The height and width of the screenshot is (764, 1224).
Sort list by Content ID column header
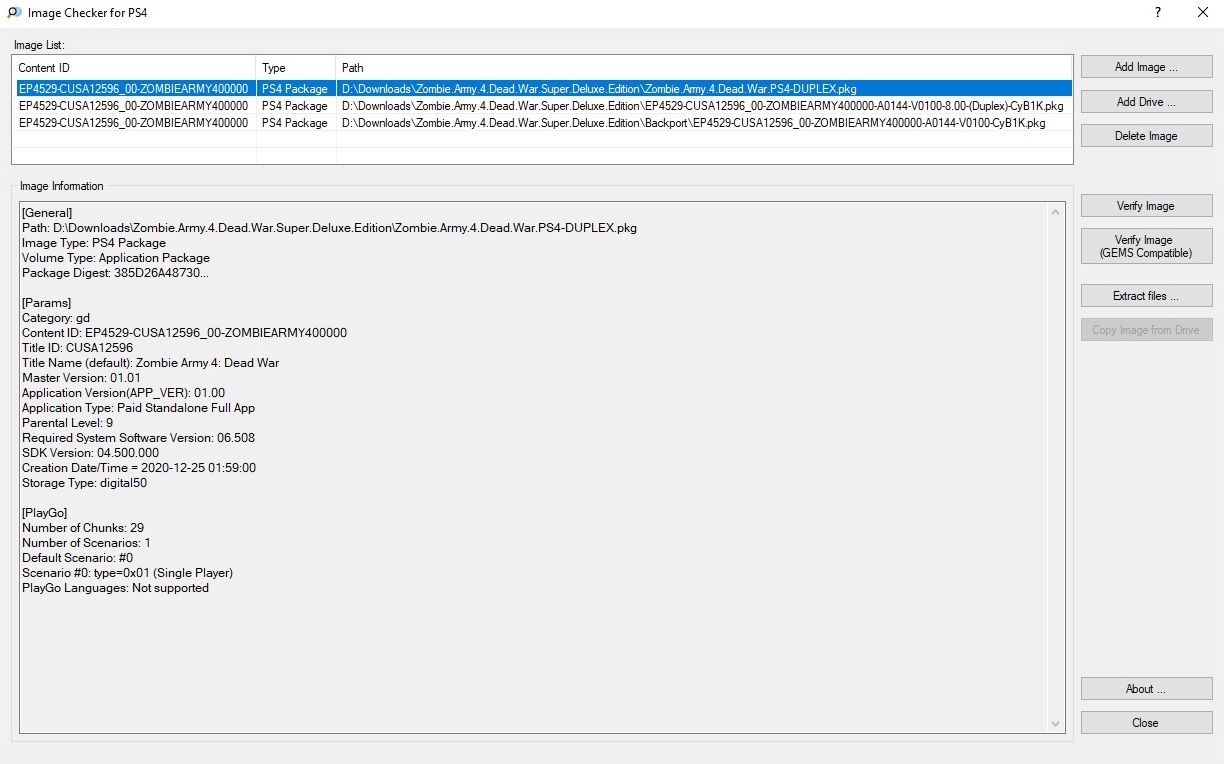(x=134, y=68)
